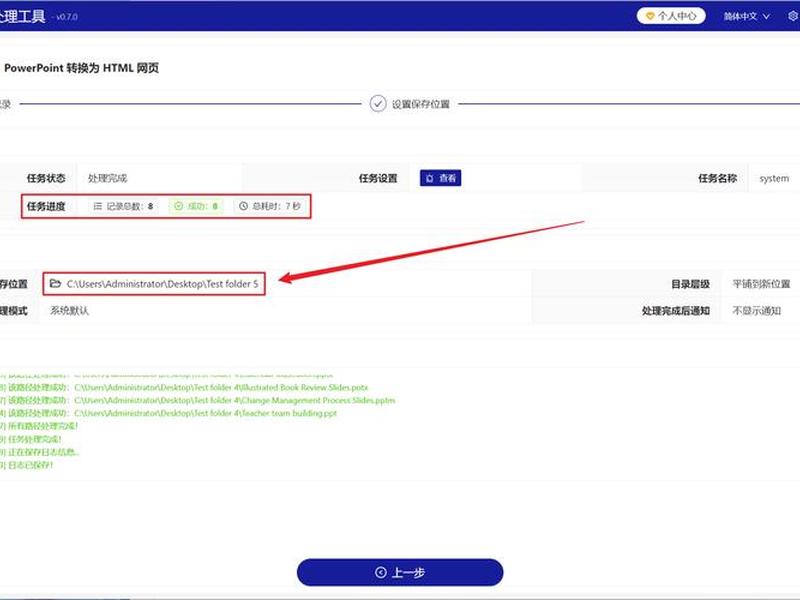
Task: Click the system task name value
Action: [x=774, y=178]
